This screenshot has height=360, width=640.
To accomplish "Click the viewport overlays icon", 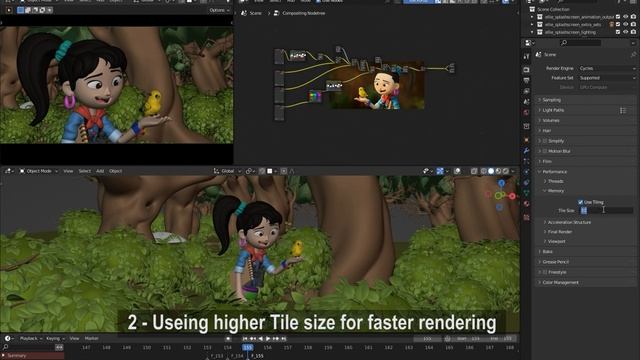I will 457,171.
